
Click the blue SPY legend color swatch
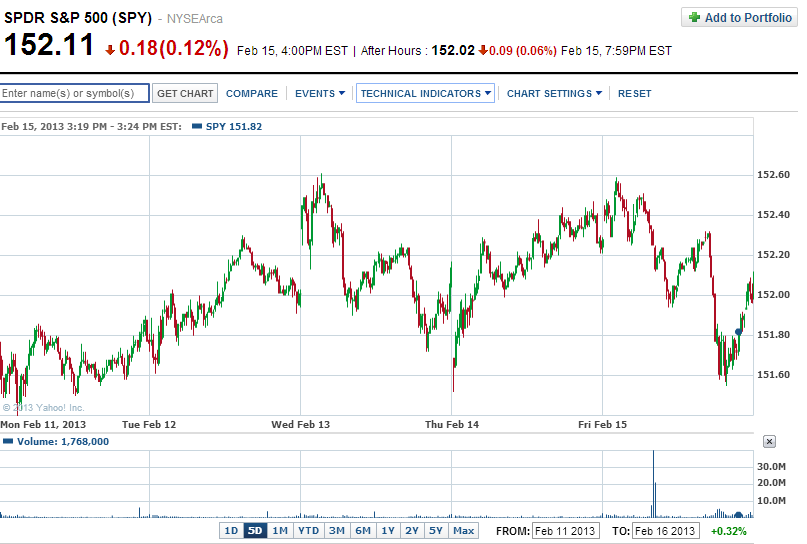pos(197,126)
